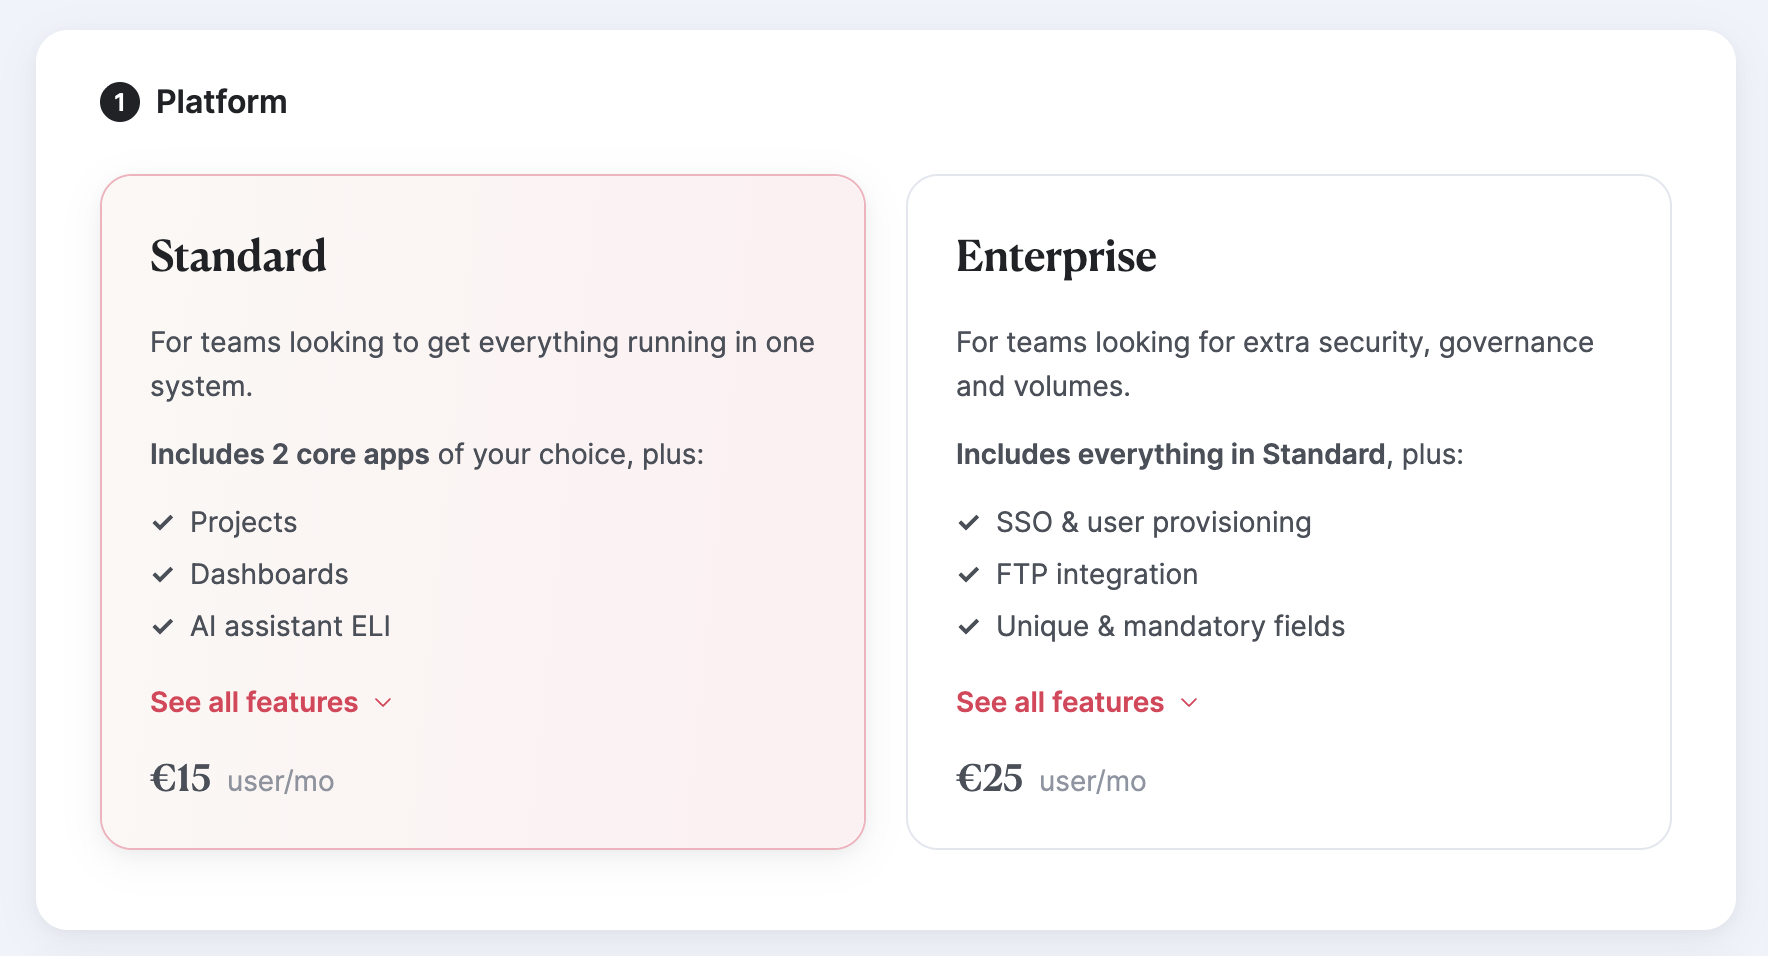Click the Projects feature item
This screenshot has height=956, width=1768.
[x=243, y=522]
